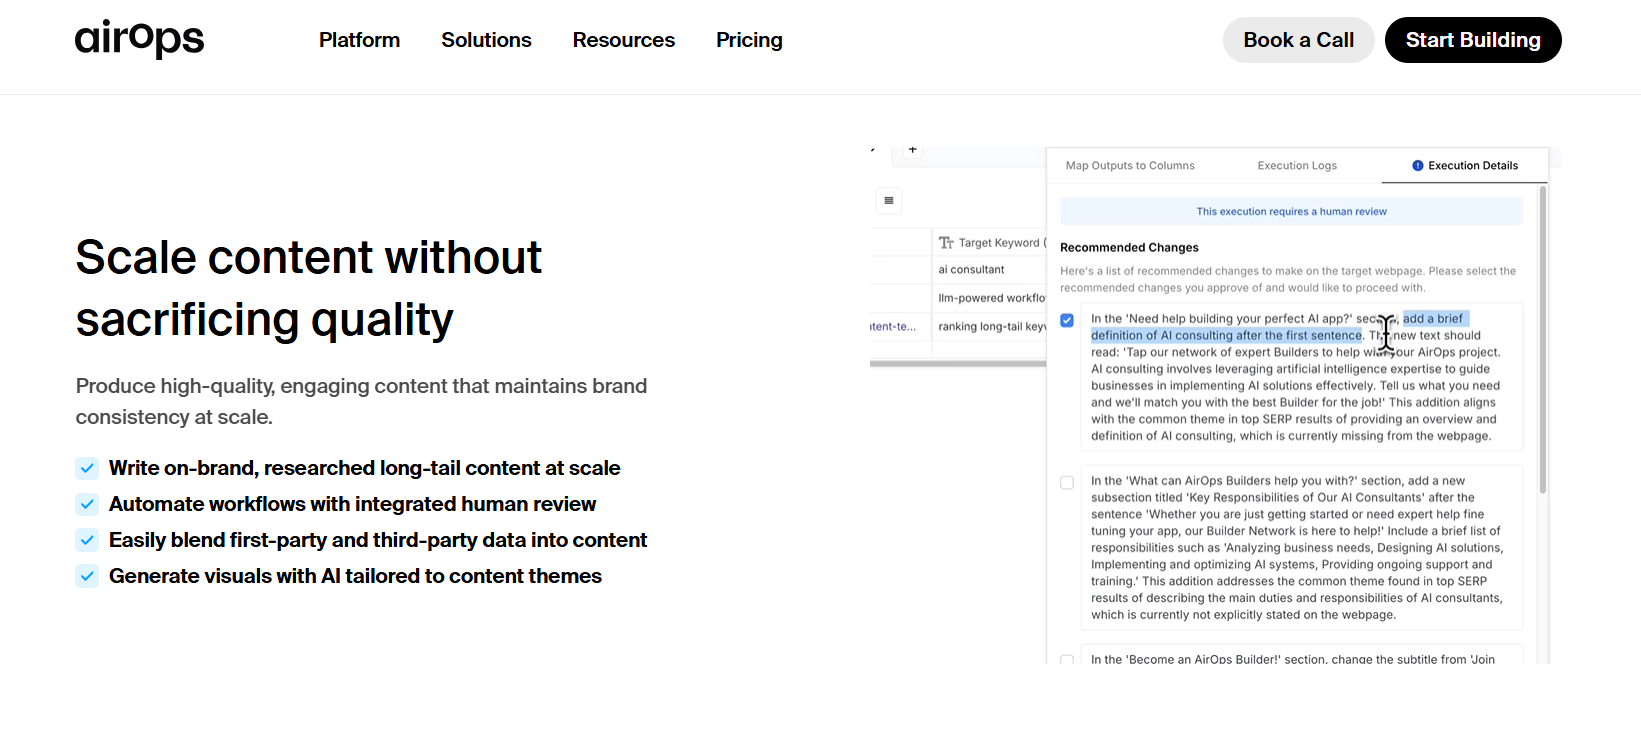This screenshot has width=1641, height=753.
Task: Click the check icon beside 'Automate workflows'
Action: (x=87, y=504)
